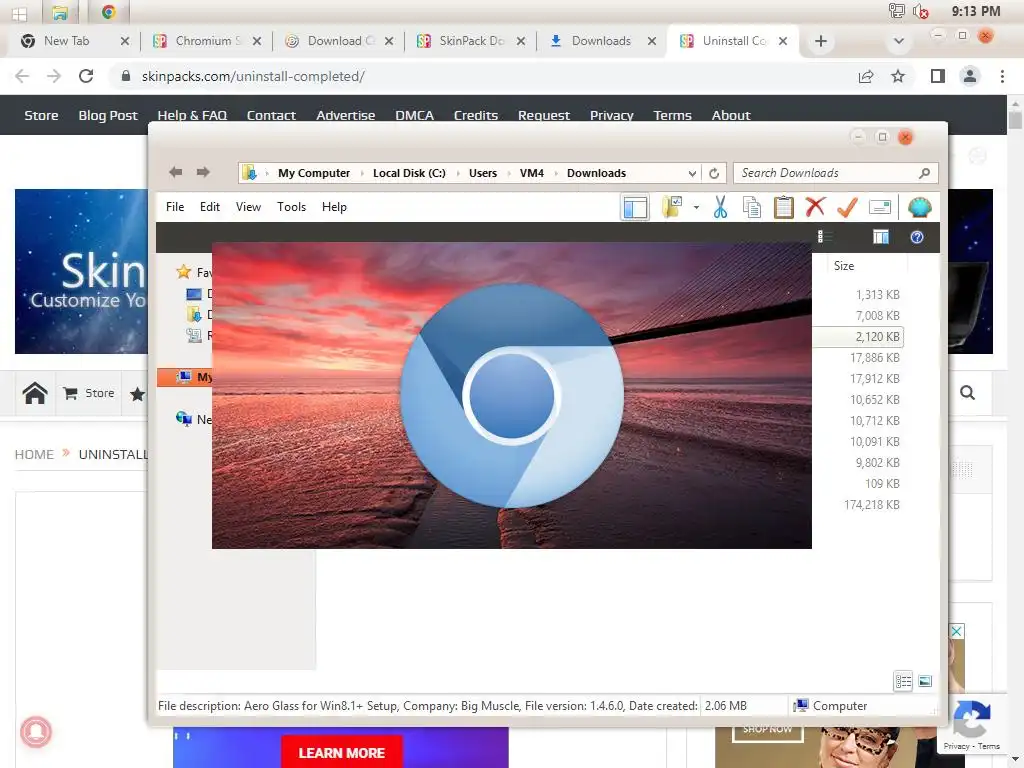
Task: Reload the skinpacks.com page
Action: point(86,76)
